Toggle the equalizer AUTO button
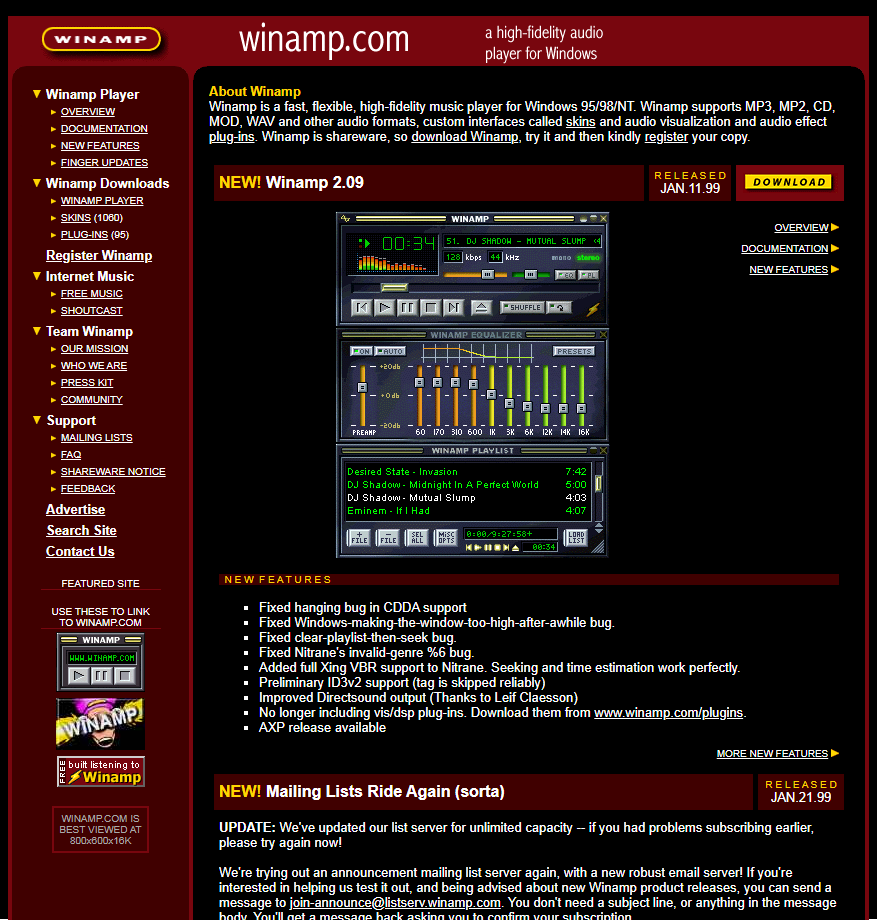Image resolution: width=877 pixels, height=920 pixels. 390,351
